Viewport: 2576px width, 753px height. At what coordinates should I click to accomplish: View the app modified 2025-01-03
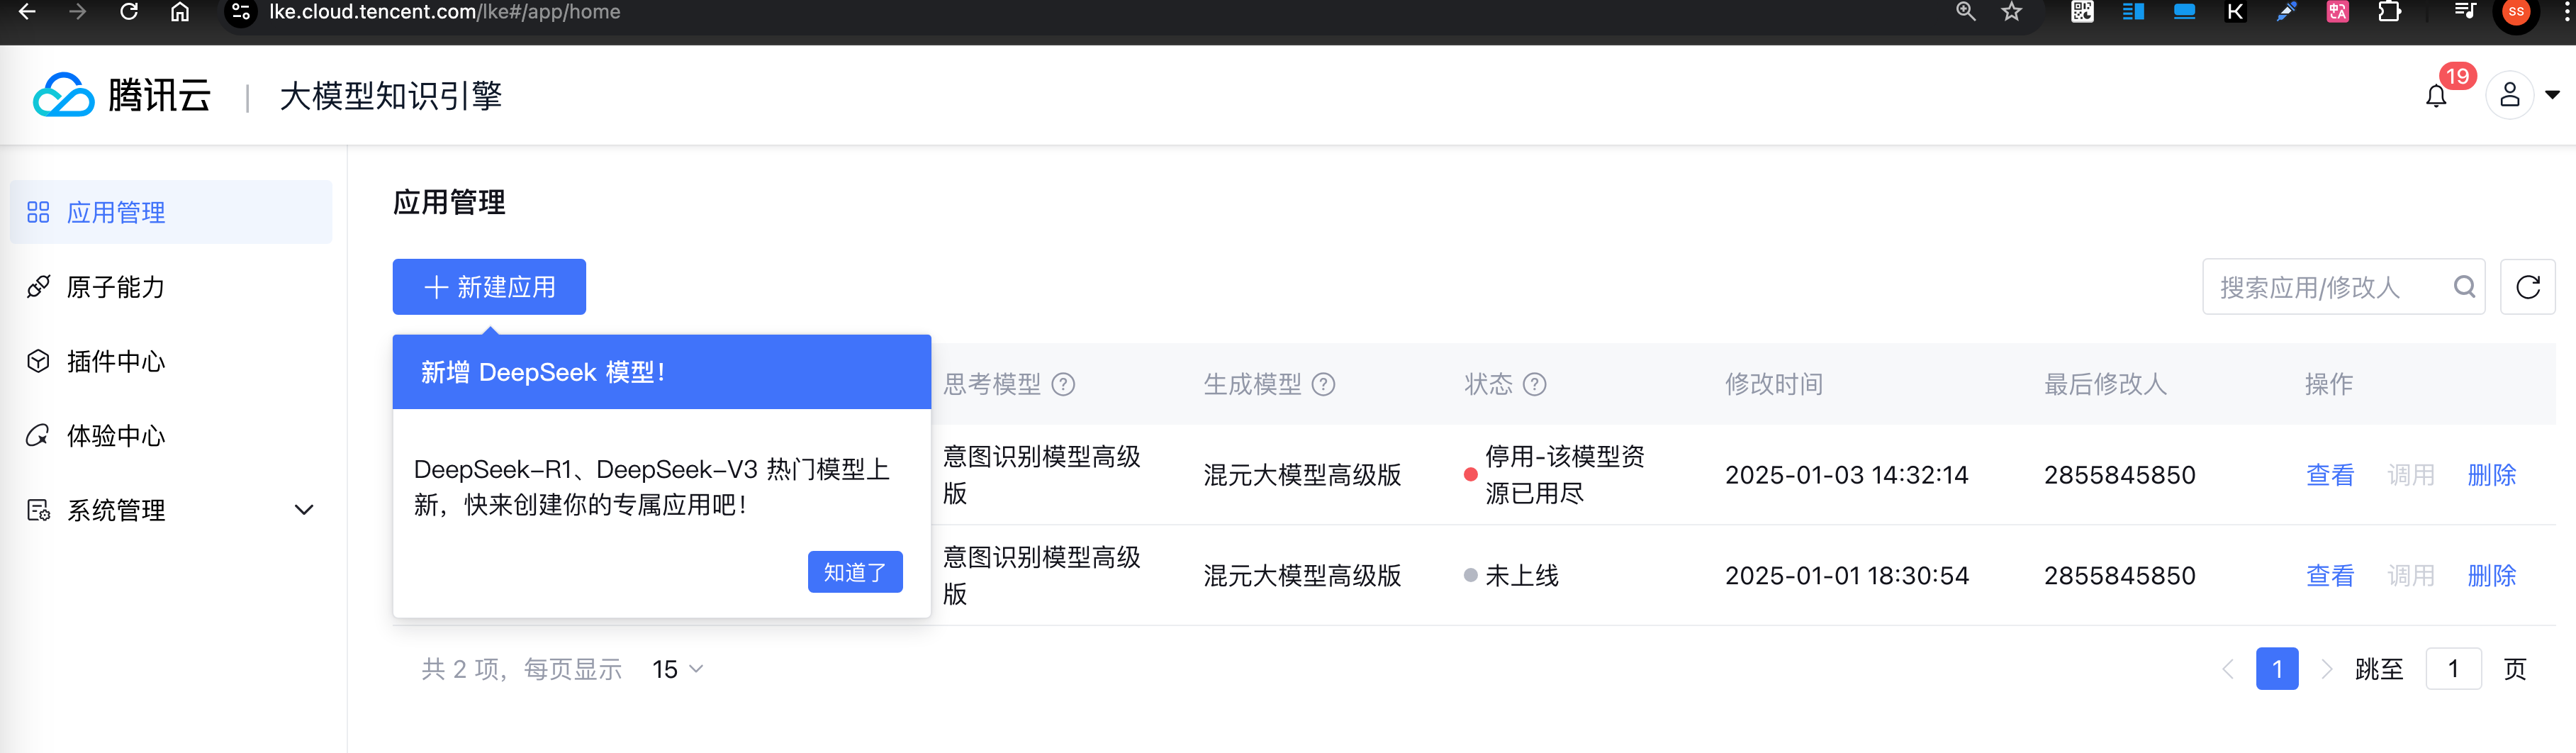pos(2330,475)
